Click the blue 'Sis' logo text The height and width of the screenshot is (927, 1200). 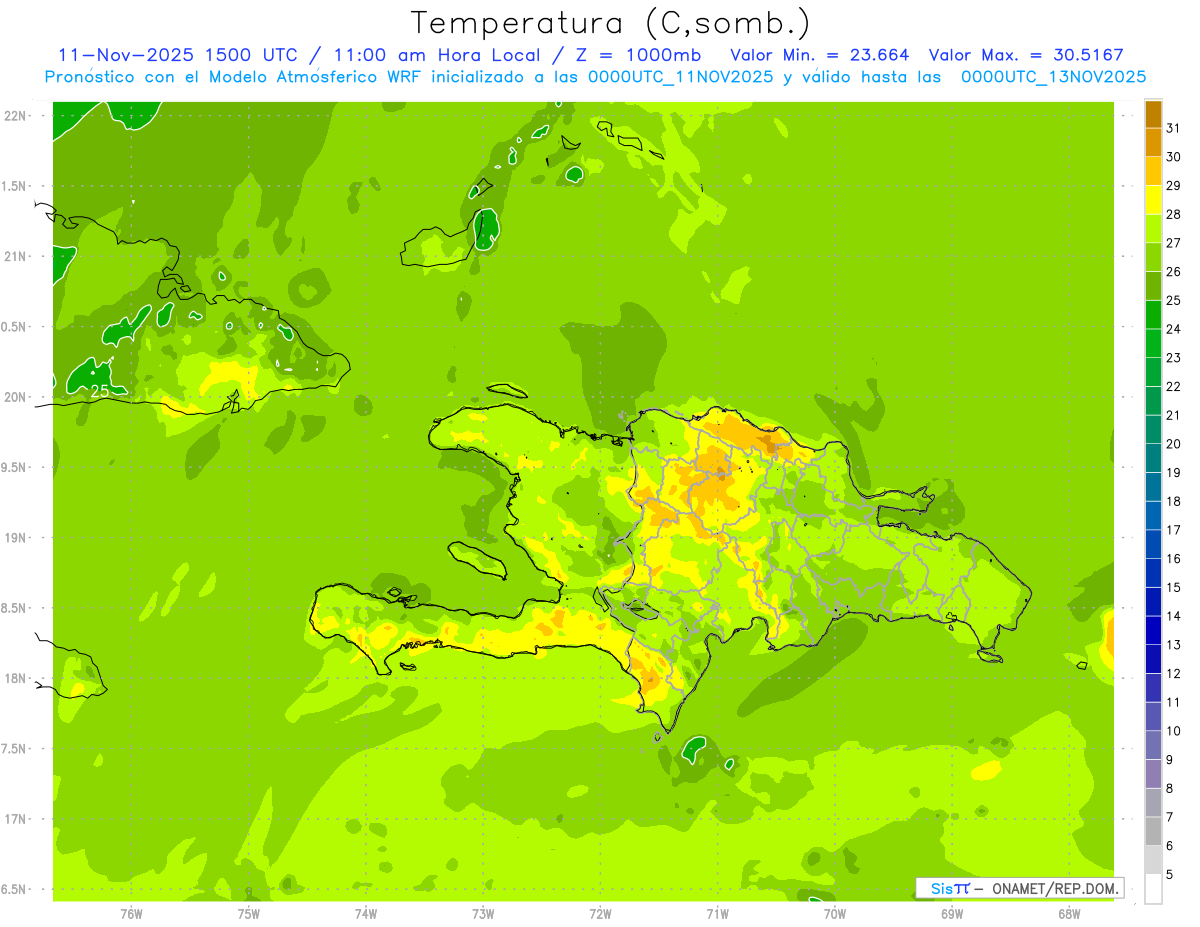(940, 888)
